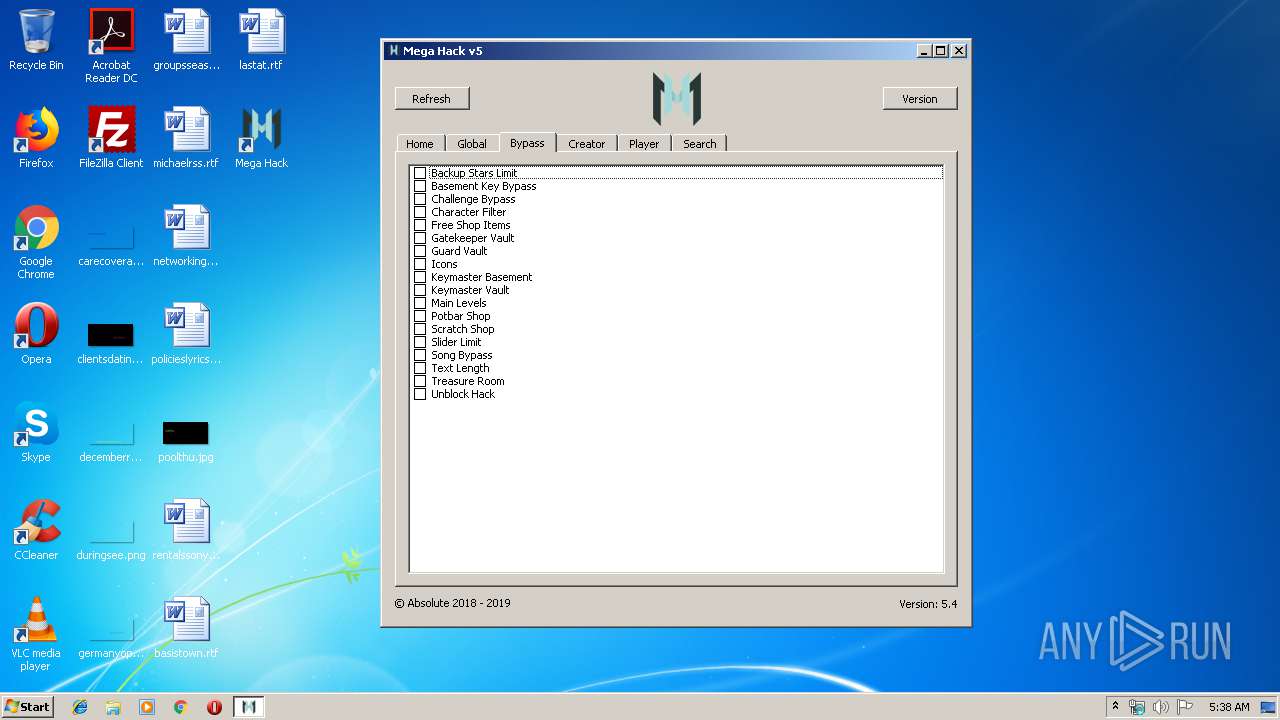Open rentalssony document icon
Screen dimensions: 1280x720
point(186,530)
